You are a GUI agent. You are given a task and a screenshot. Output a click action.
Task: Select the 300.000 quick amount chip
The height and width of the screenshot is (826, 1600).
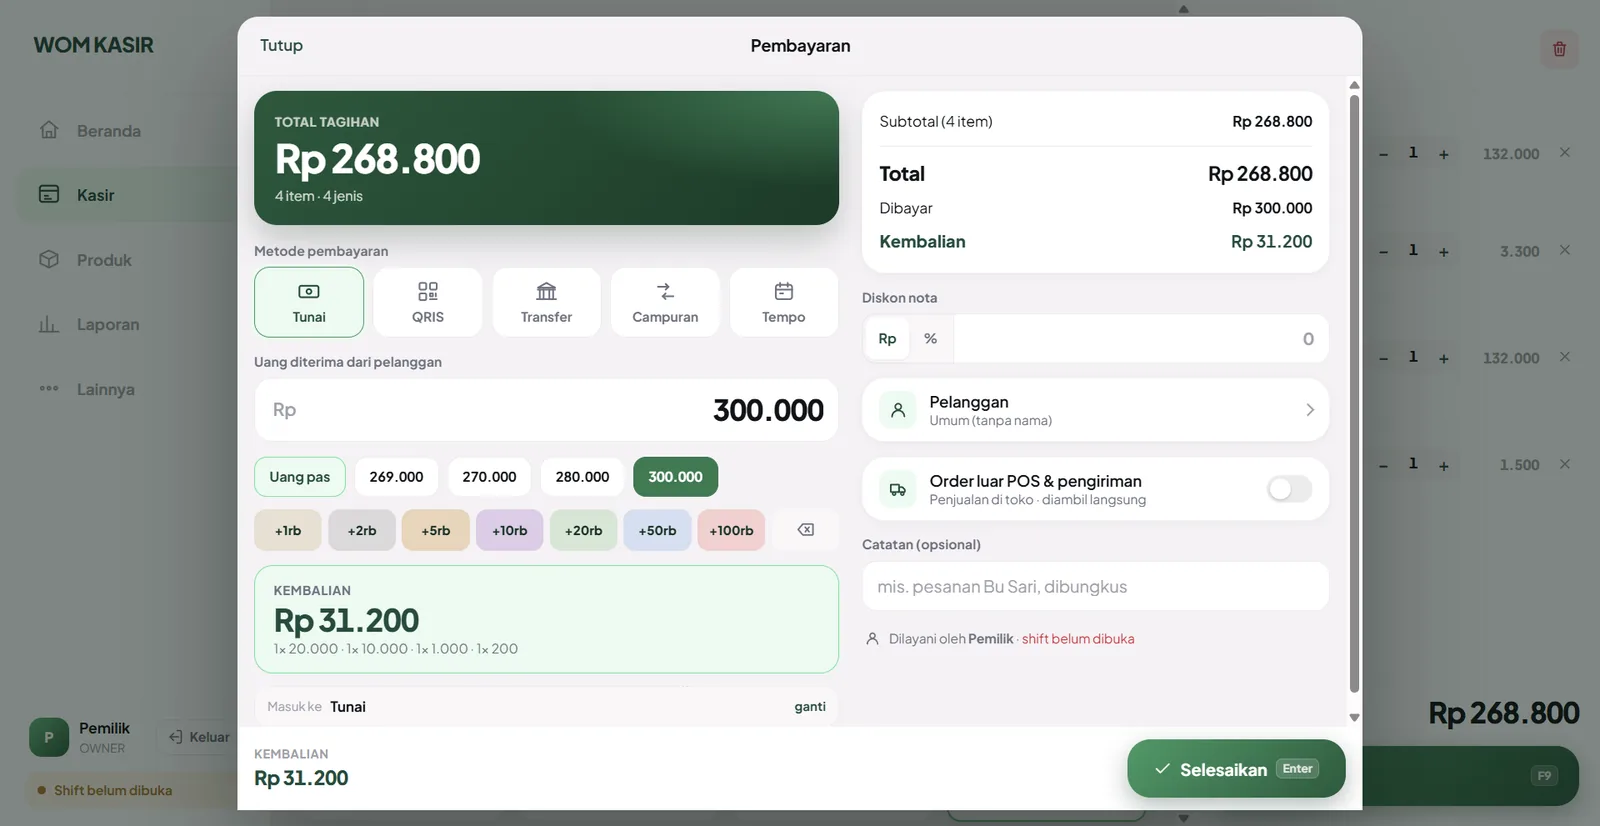[675, 477]
